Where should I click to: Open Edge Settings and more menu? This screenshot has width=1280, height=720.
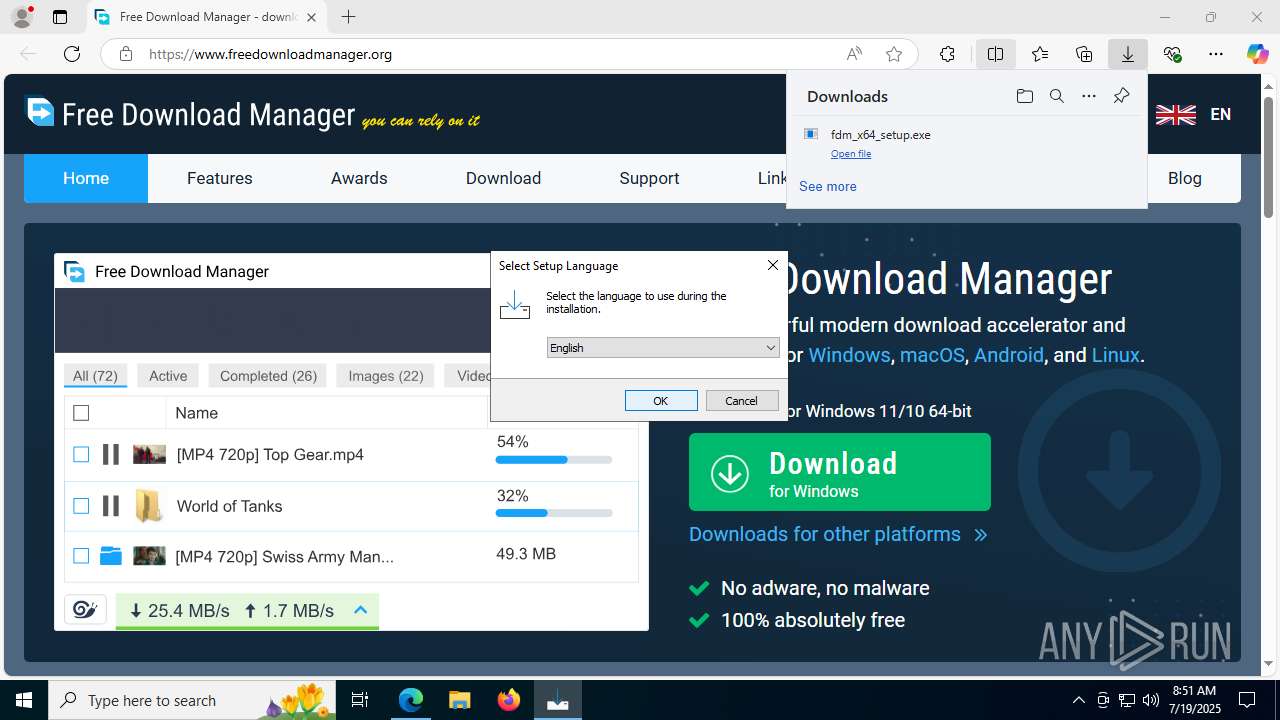[1216, 54]
